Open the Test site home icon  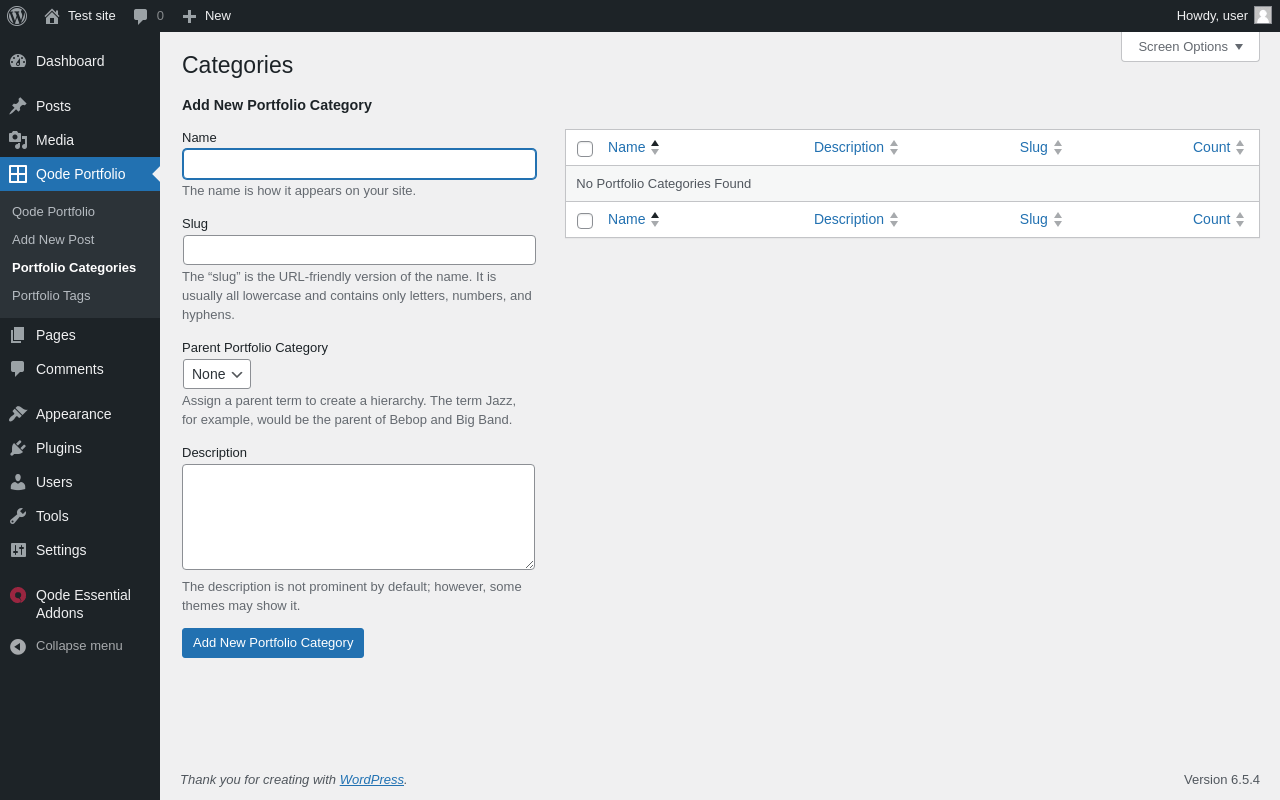click(x=52, y=16)
